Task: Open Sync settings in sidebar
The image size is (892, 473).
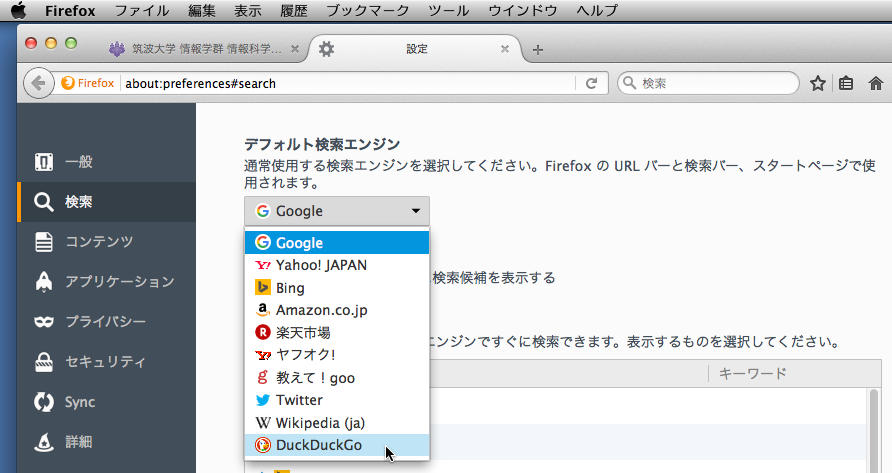Action: coord(106,402)
